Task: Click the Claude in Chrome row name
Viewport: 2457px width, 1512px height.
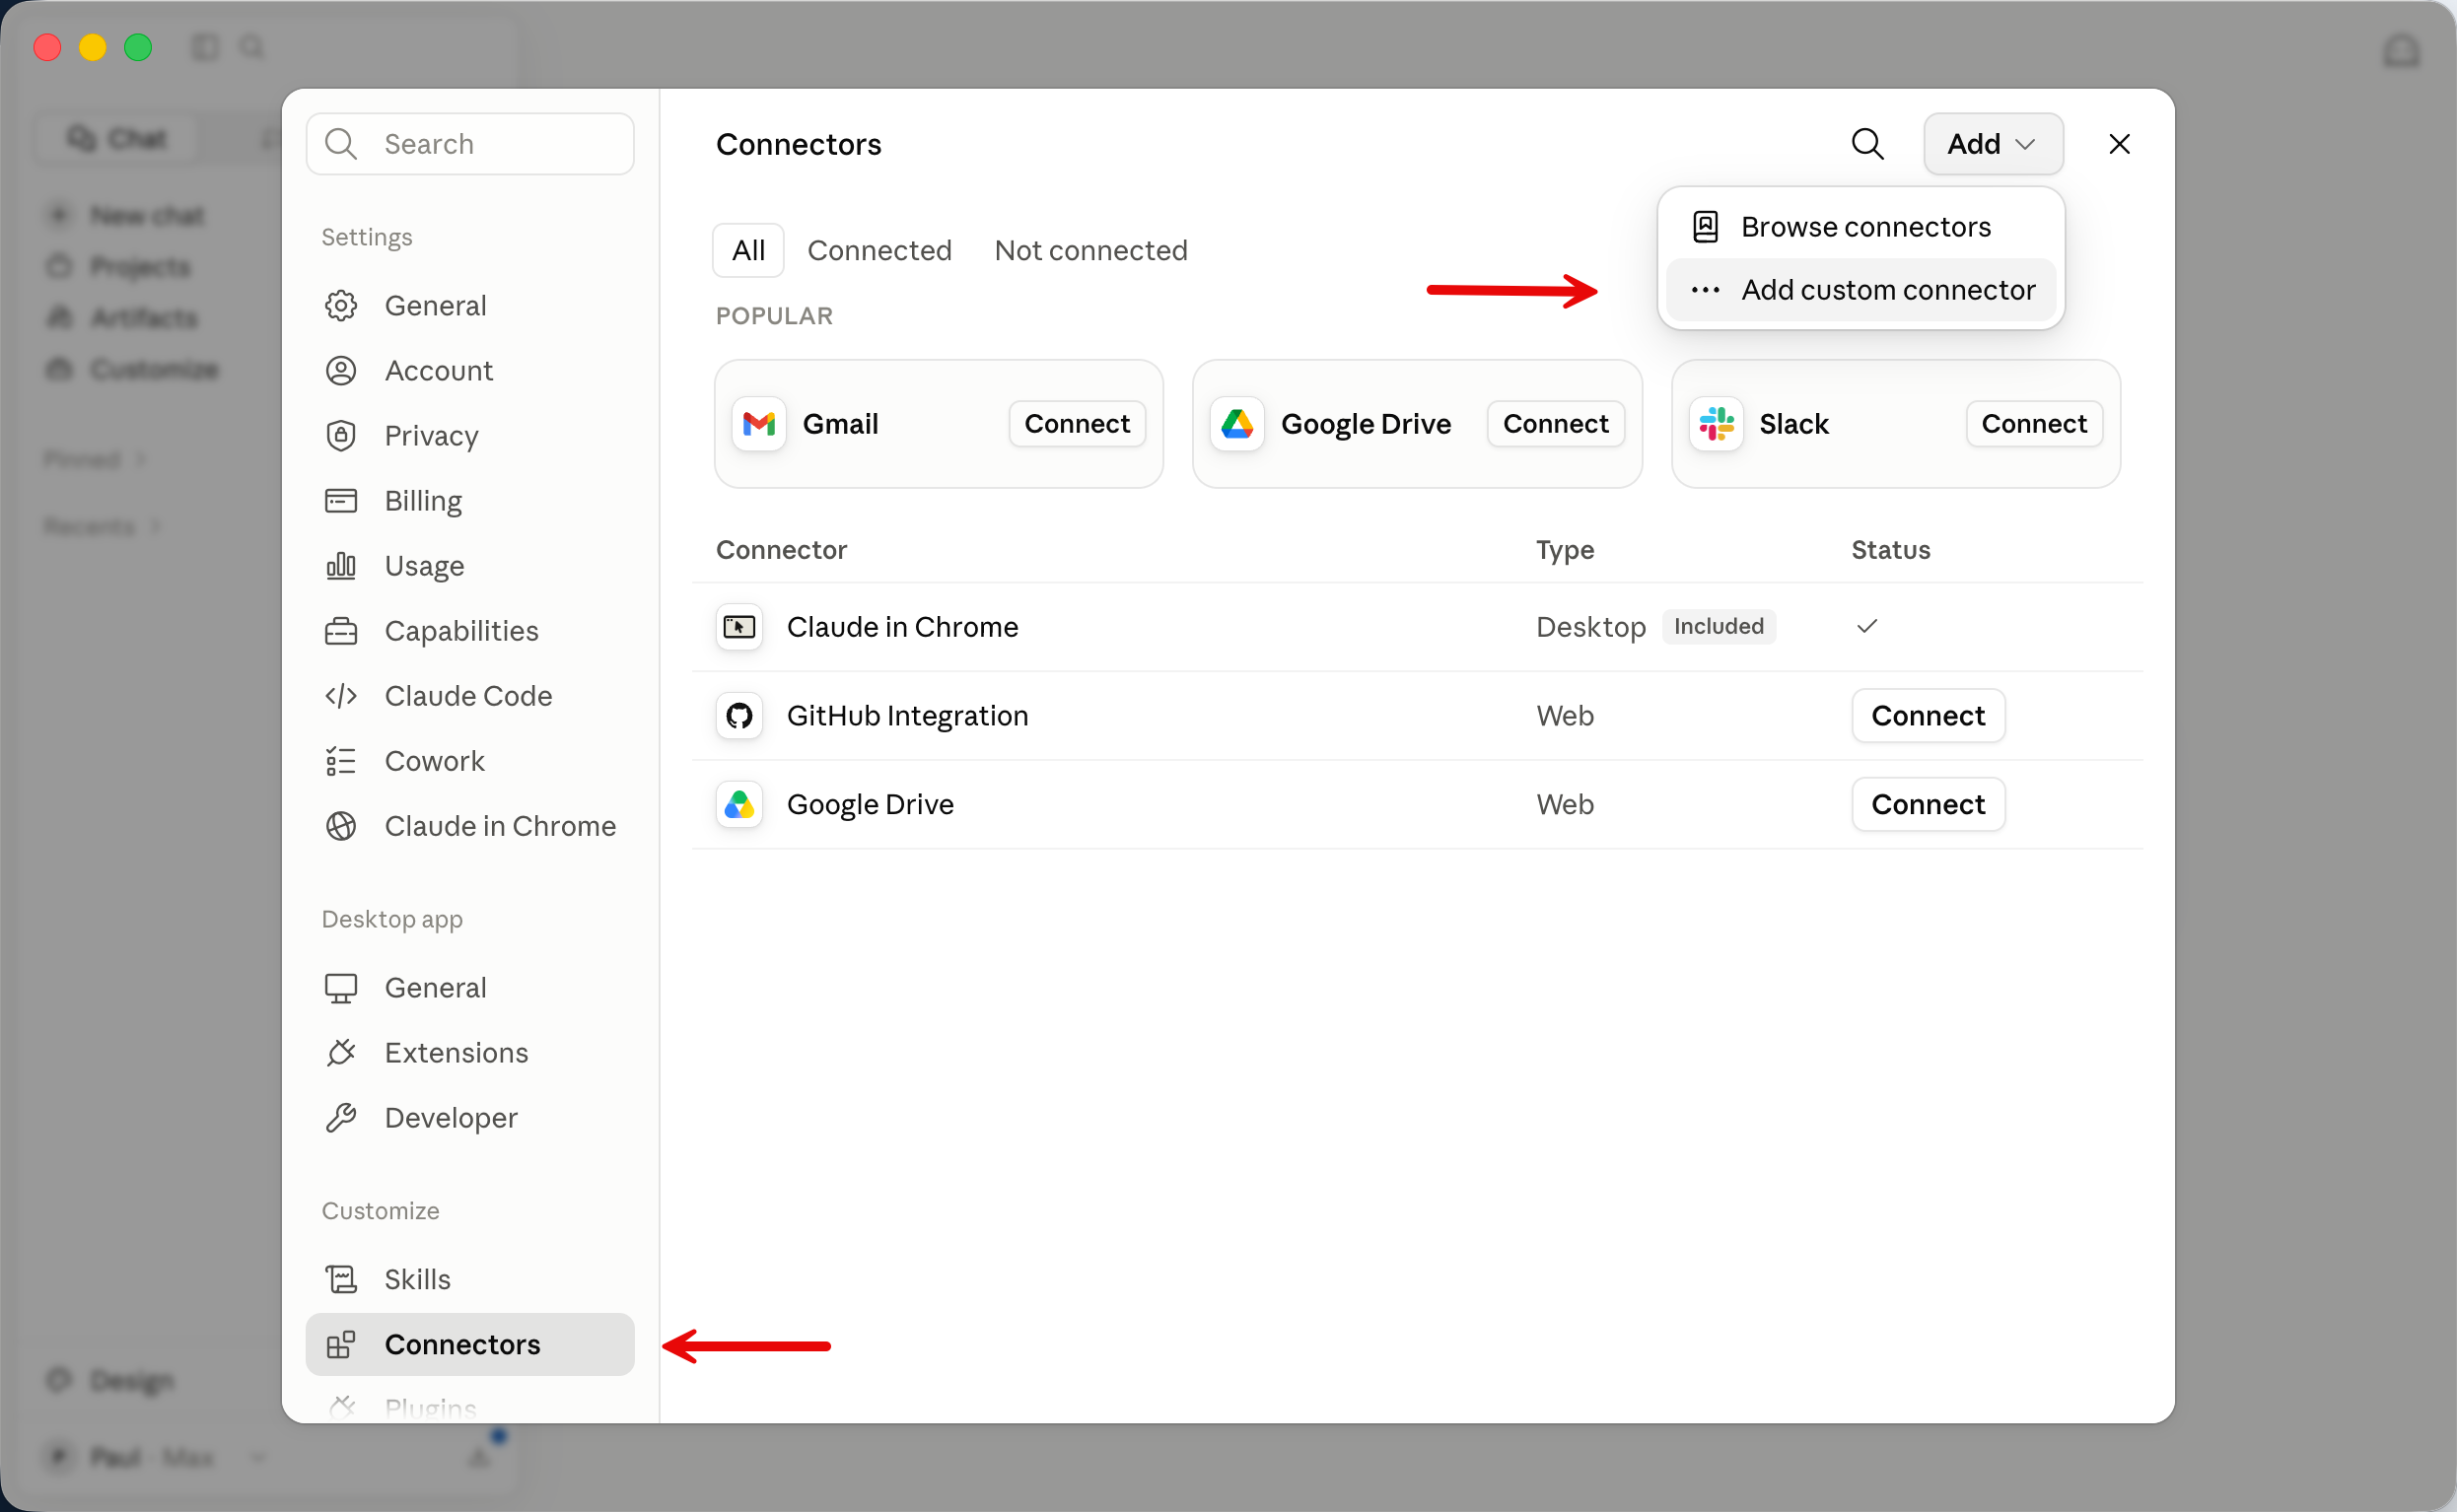Action: [902, 627]
